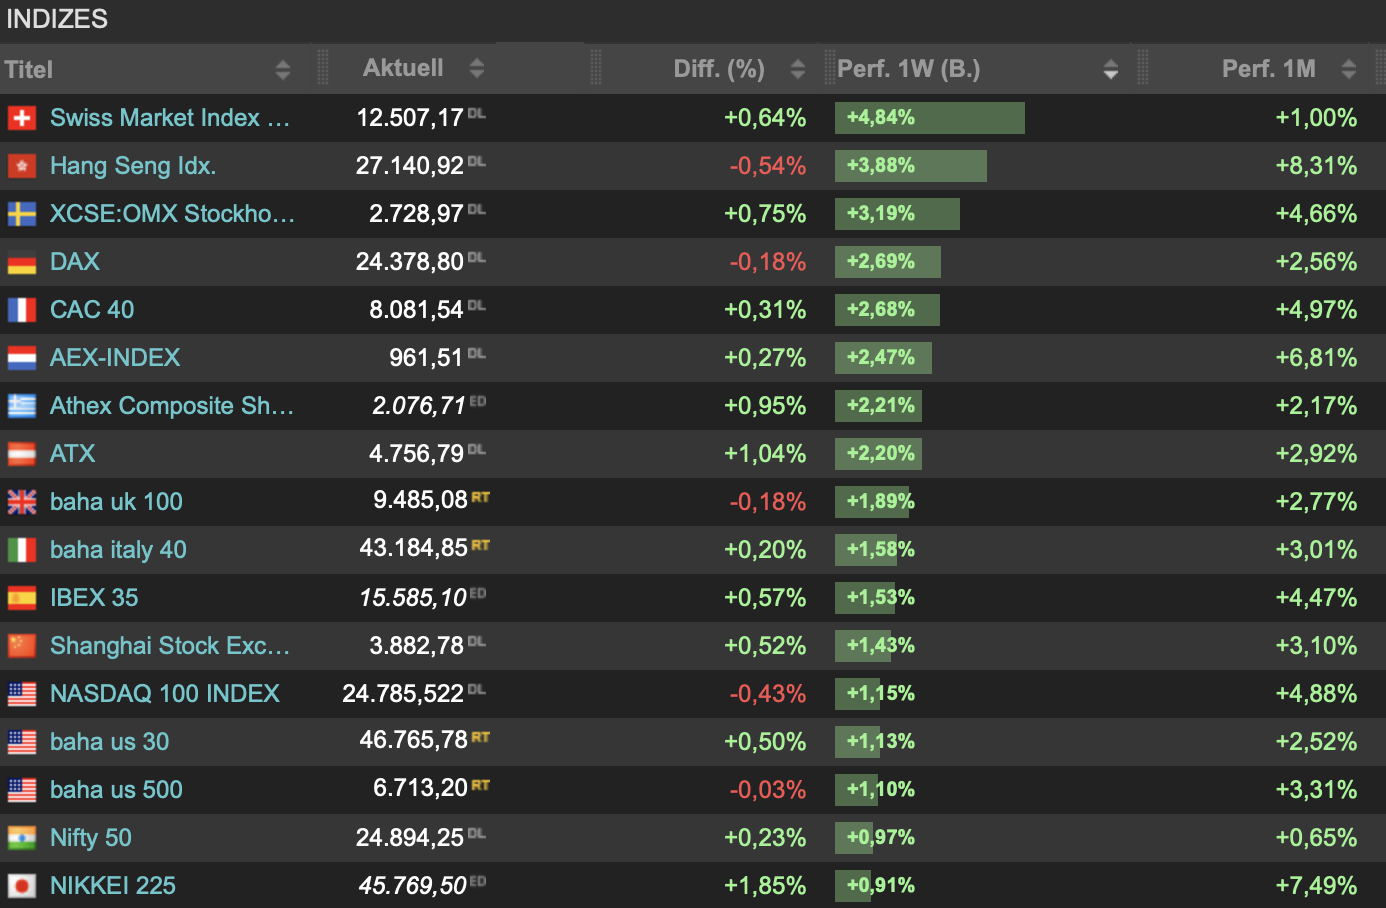
Task: Select the Perf. 1W (B.) header label
Action: click(x=908, y=69)
